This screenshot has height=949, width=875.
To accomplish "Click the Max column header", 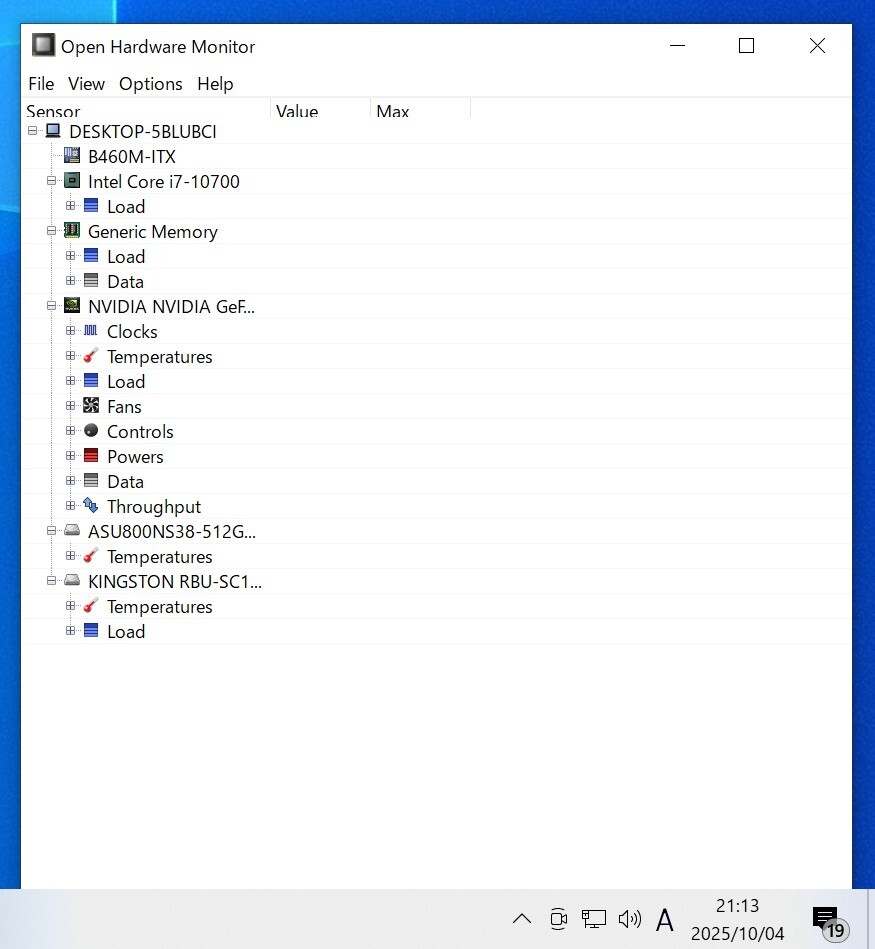I will click(420, 110).
